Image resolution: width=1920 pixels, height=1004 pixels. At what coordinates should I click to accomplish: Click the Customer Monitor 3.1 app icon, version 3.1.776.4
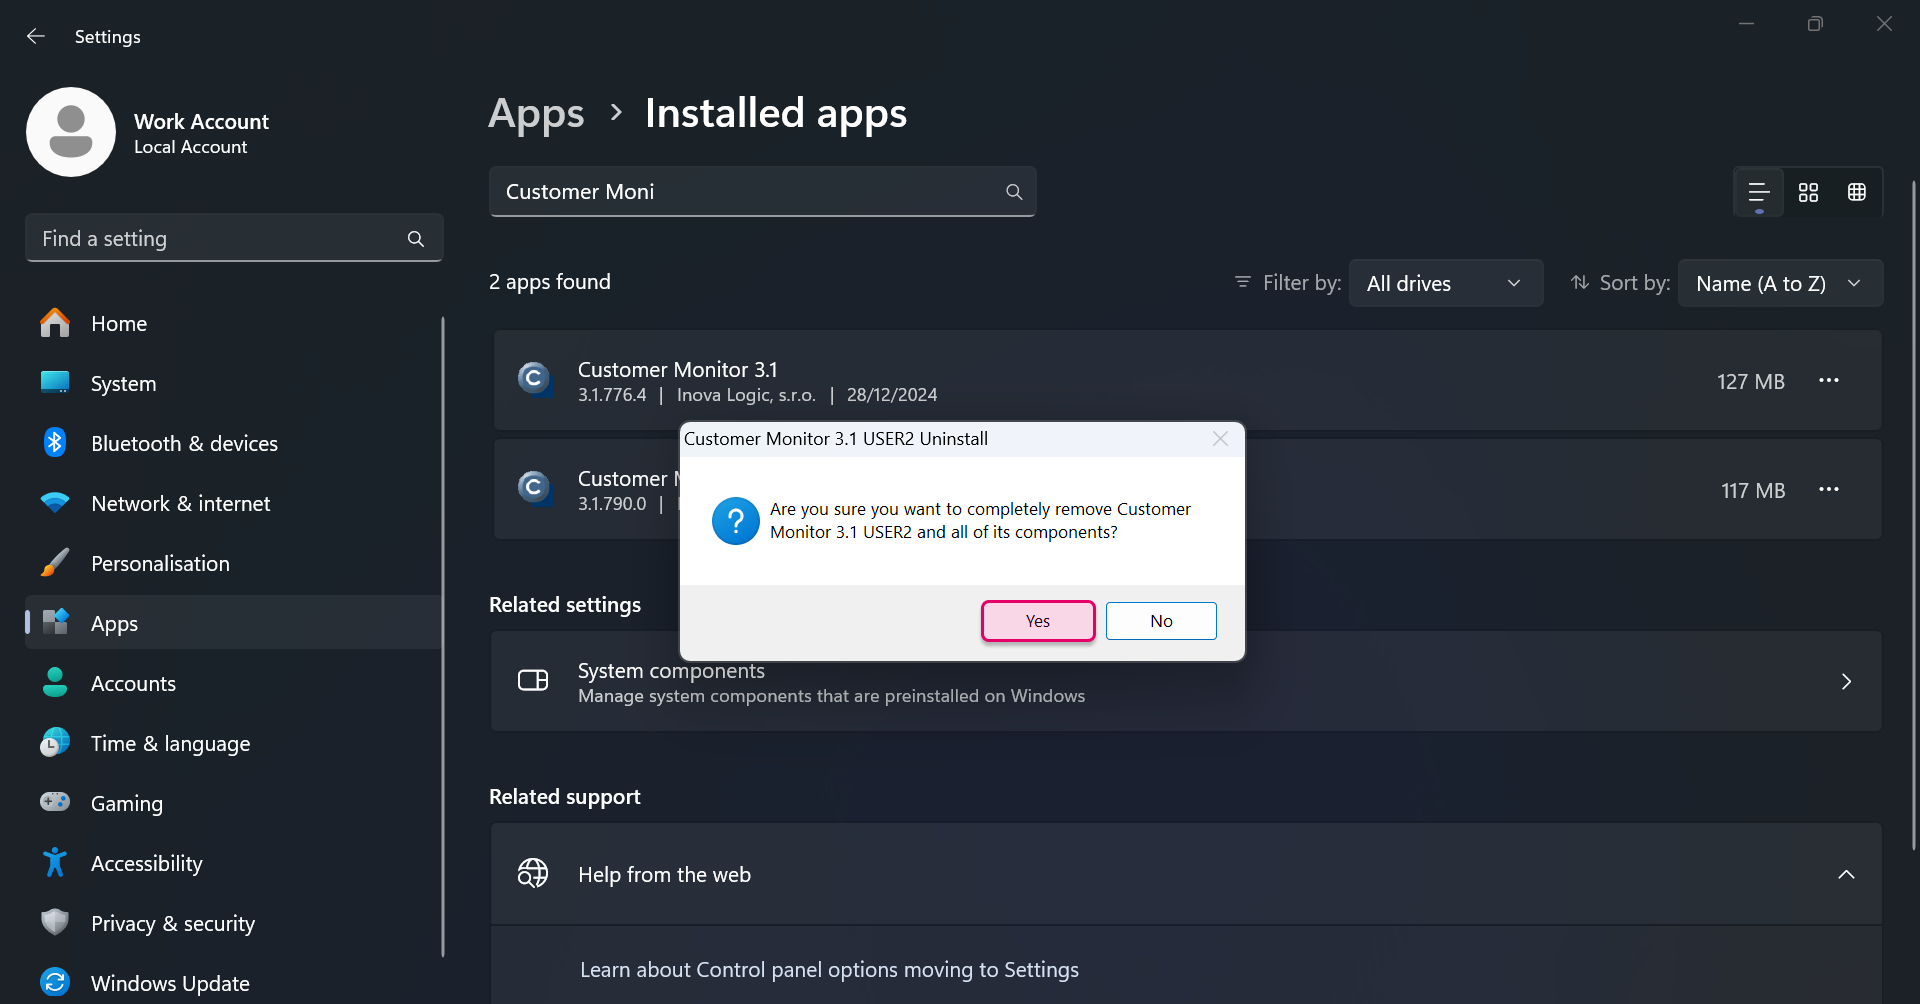(535, 379)
